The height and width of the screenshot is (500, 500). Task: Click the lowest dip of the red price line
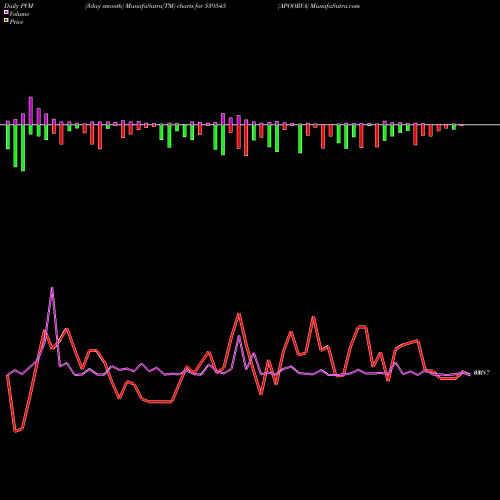[15, 431]
